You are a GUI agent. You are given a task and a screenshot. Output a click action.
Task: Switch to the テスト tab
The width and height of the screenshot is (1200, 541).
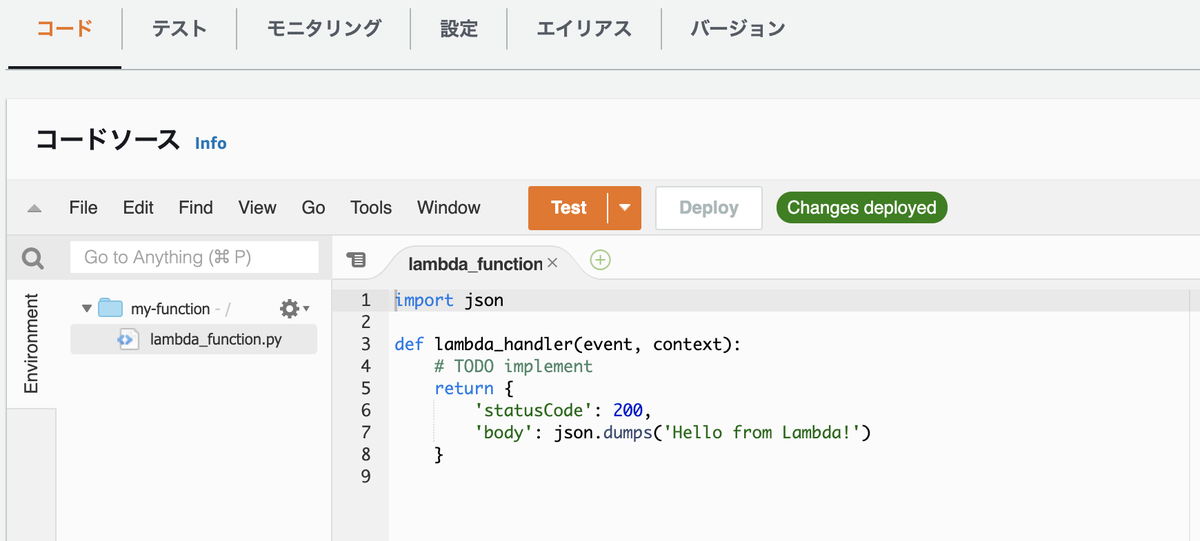click(x=179, y=29)
